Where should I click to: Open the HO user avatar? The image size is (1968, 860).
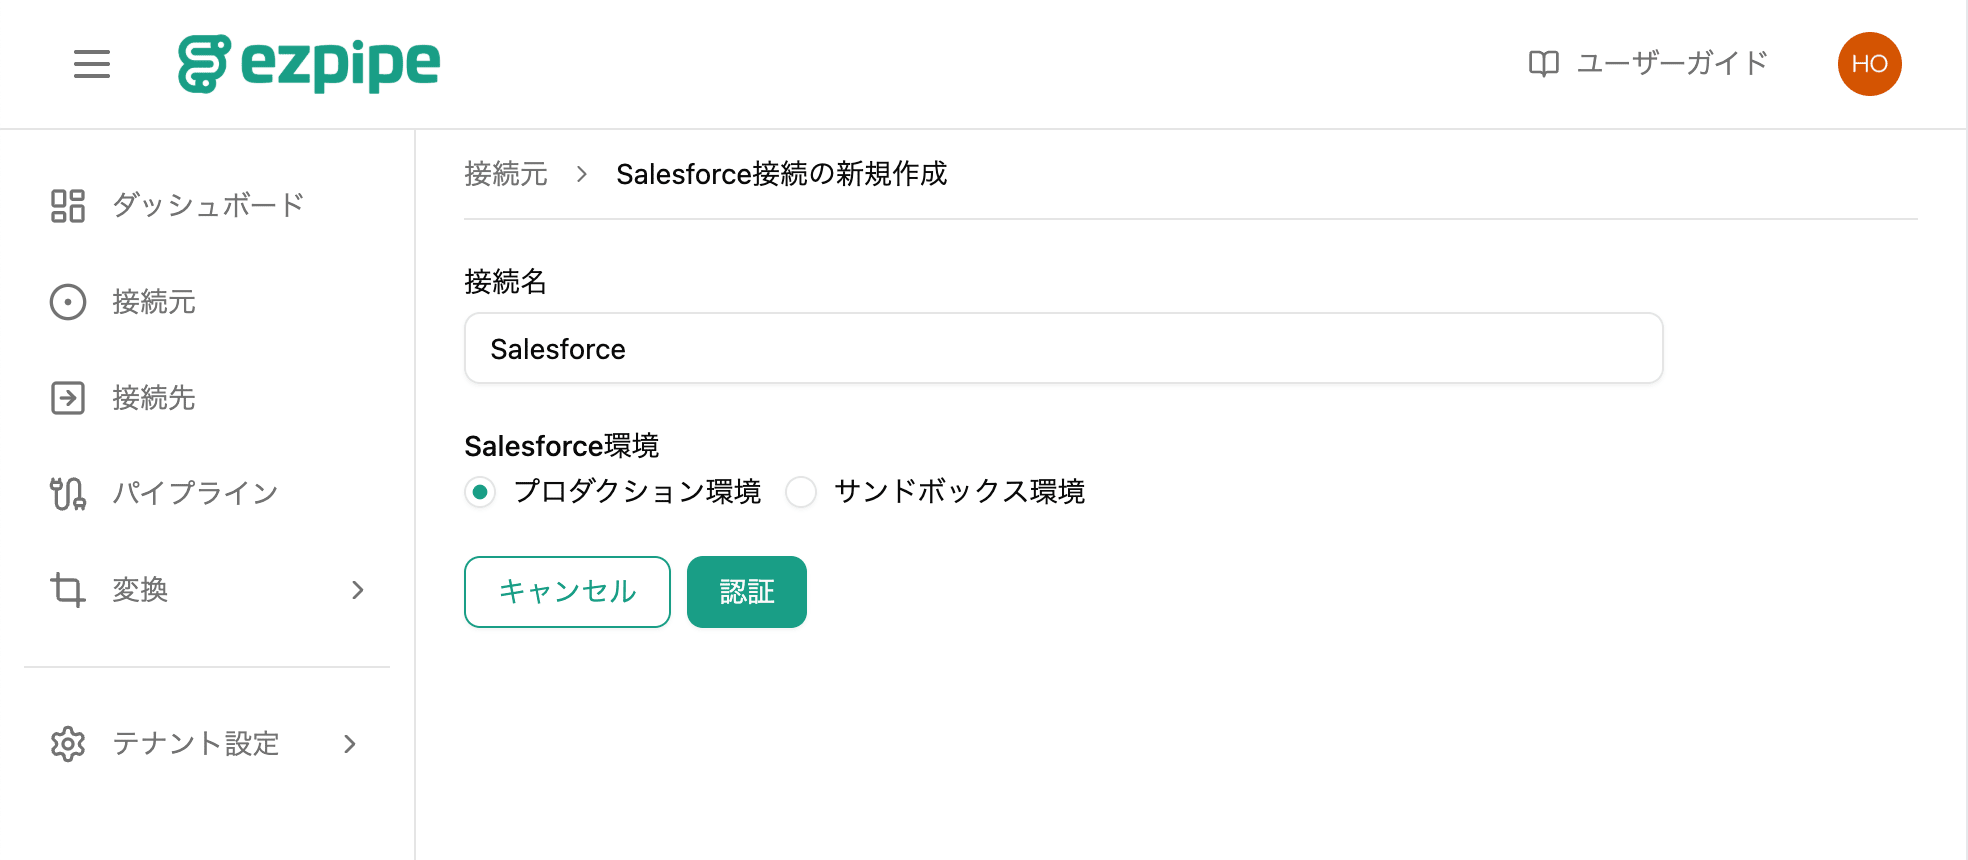tap(1869, 64)
